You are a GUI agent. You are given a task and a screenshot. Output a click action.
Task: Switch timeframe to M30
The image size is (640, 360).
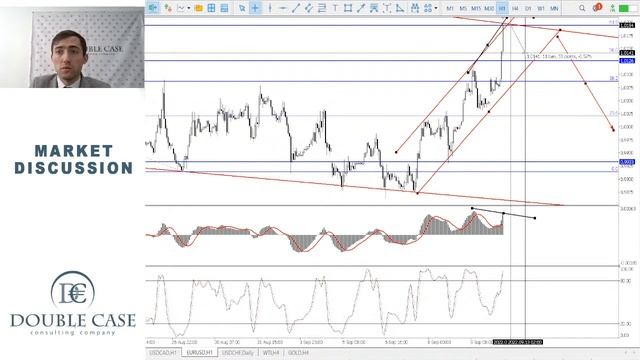pyautogui.click(x=489, y=8)
